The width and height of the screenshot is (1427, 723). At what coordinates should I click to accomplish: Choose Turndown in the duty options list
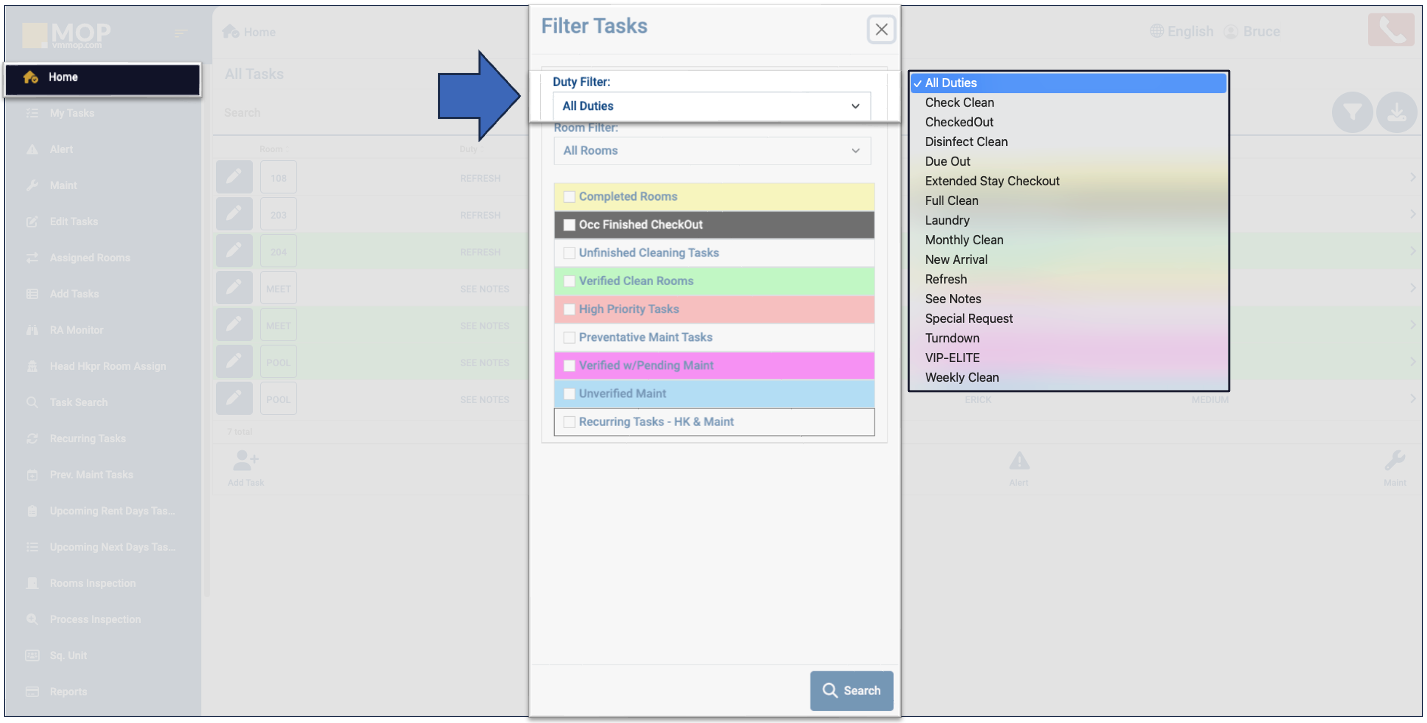[x=952, y=338]
